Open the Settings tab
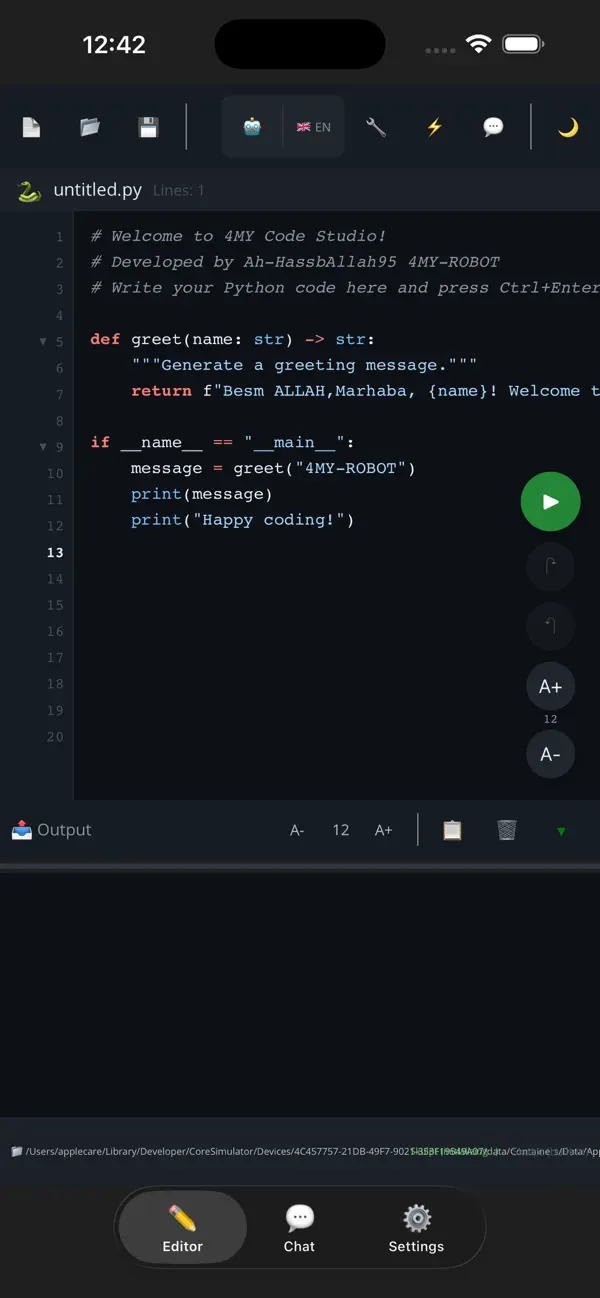Screen dimensions: 600x1298 tap(416, 1228)
